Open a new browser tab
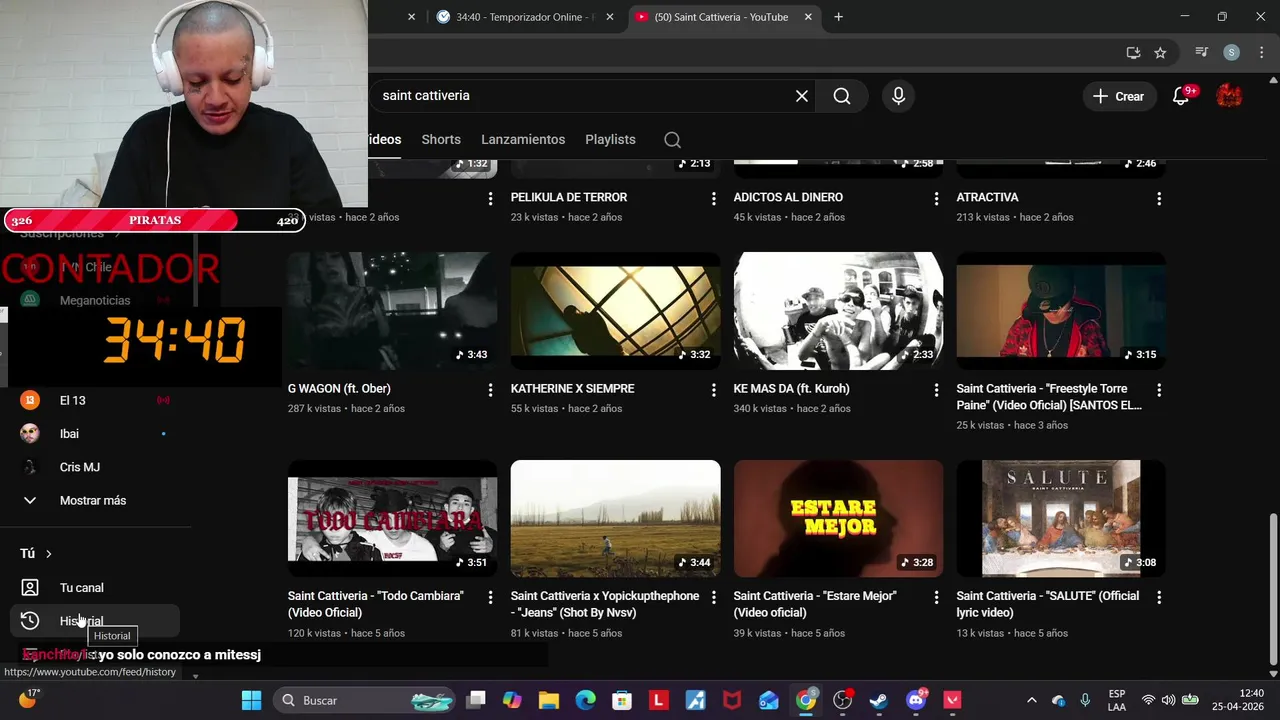The height and width of the screenshot is (720, 1280). pos(838,17)
